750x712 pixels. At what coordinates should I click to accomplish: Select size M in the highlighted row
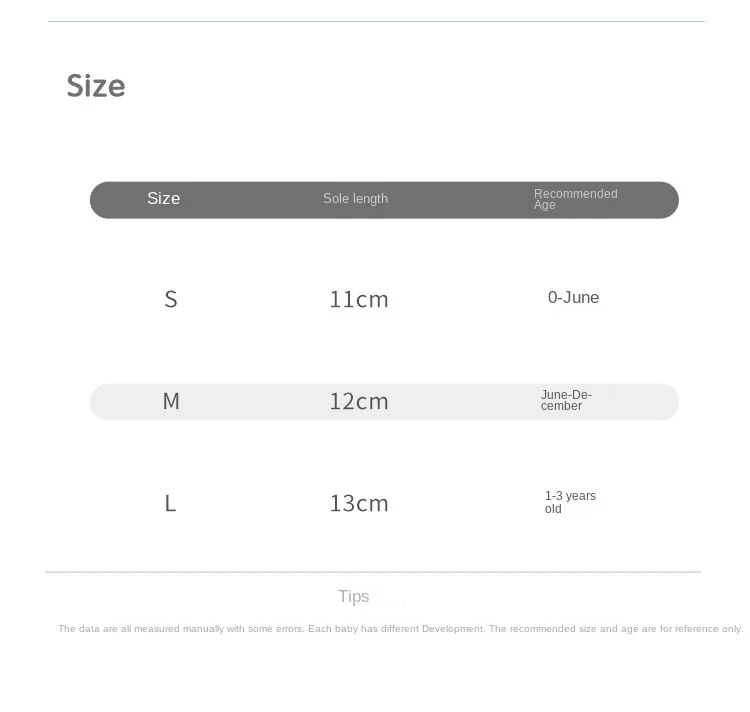click(171, 401)
